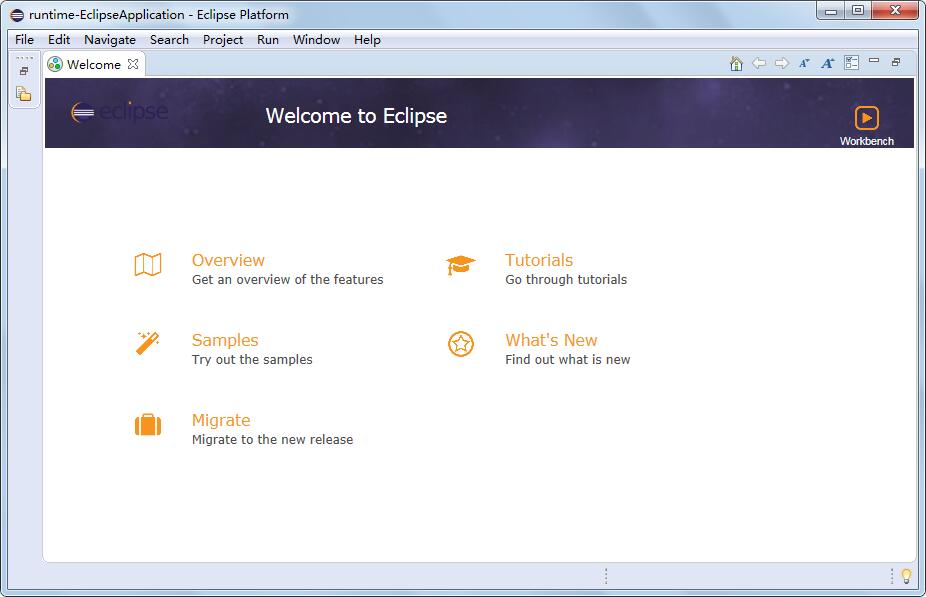926x597 pixels.
Task: Click 'Find out what is new' text
Action: (x=568, y=360)
